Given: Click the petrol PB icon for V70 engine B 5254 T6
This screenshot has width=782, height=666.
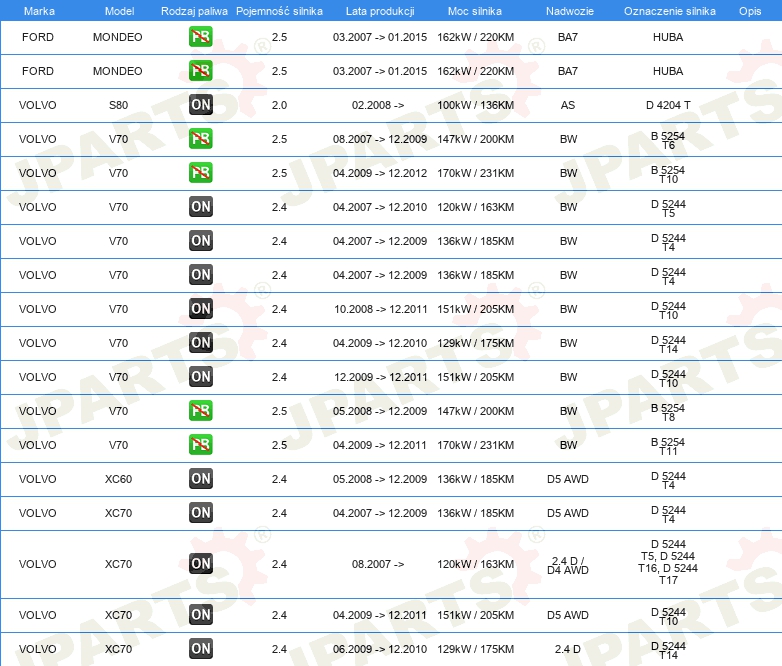Looking at the screenshot, I should [x=201, y=139].
